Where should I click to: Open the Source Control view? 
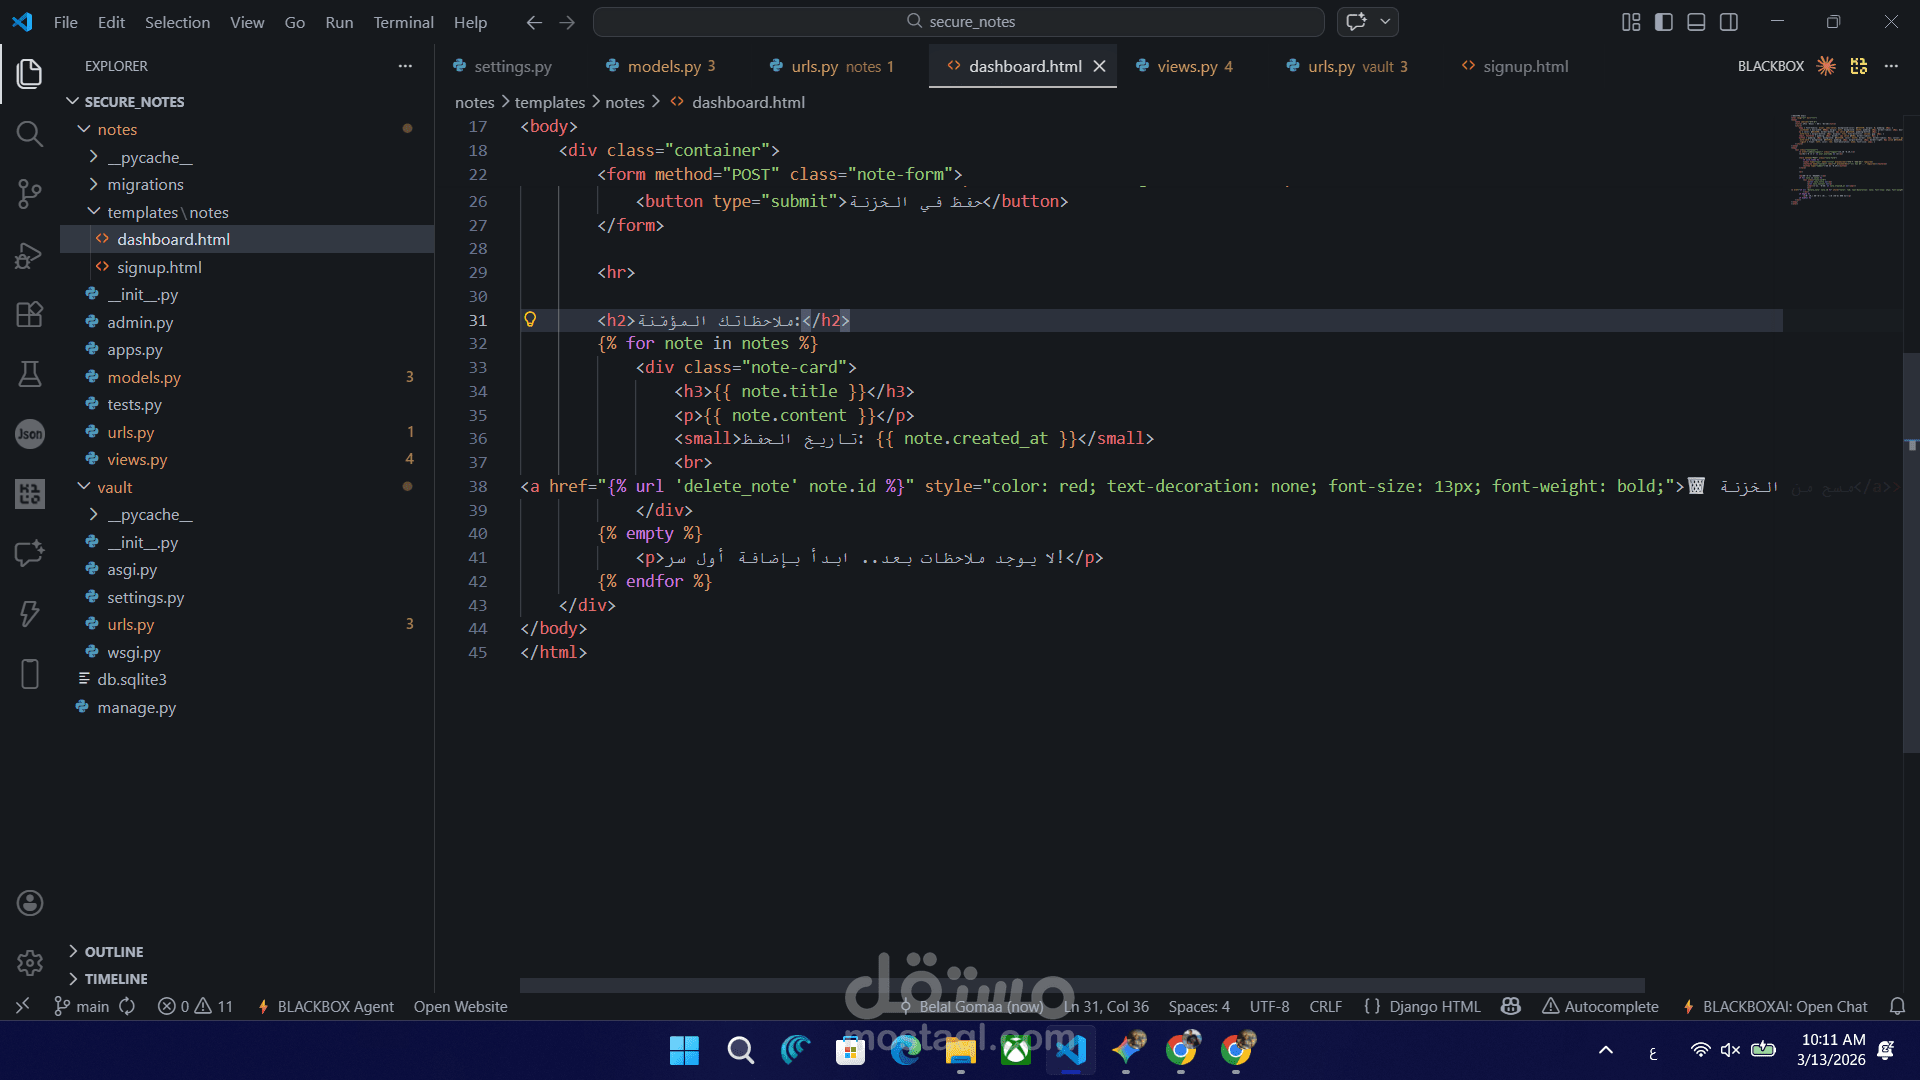[29, 193]
